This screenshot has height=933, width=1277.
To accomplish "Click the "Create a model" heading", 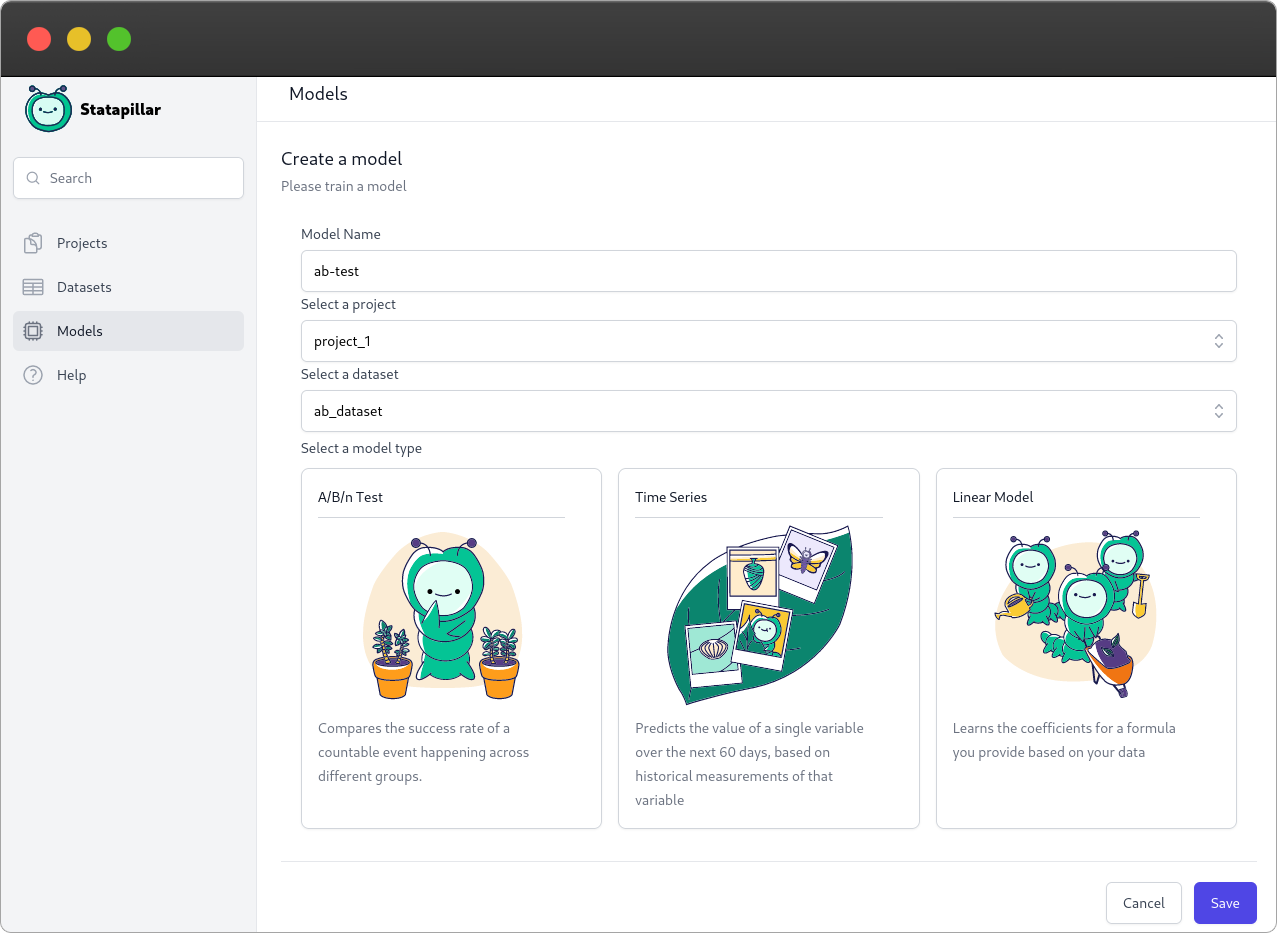I will 341,159.
